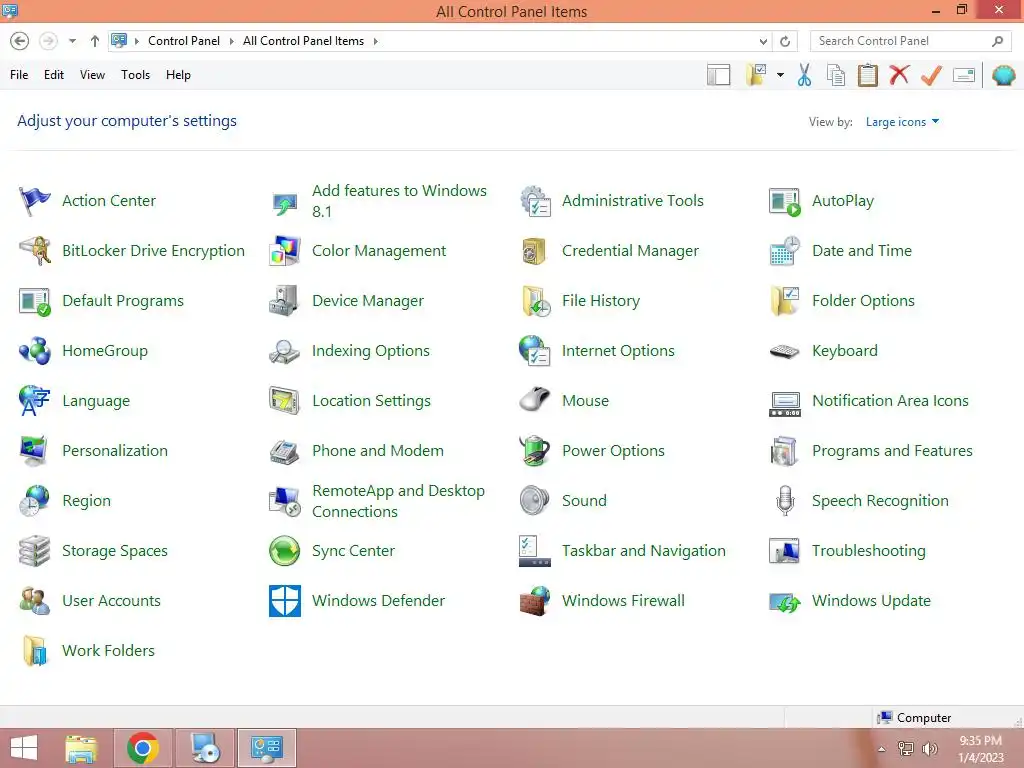Open the Administrative Tools link
The image size is (1024, 768).
pos(633,201)
